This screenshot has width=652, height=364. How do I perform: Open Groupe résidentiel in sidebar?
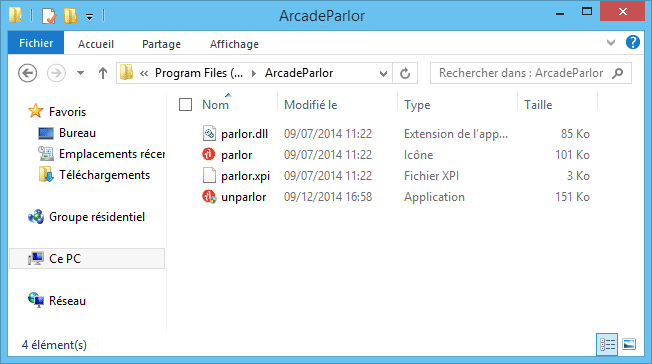tap(97, 217)
